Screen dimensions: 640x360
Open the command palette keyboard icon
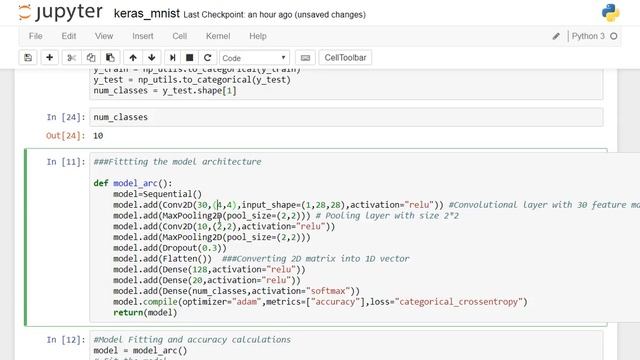pyautogui.click(x=305, y=58)
